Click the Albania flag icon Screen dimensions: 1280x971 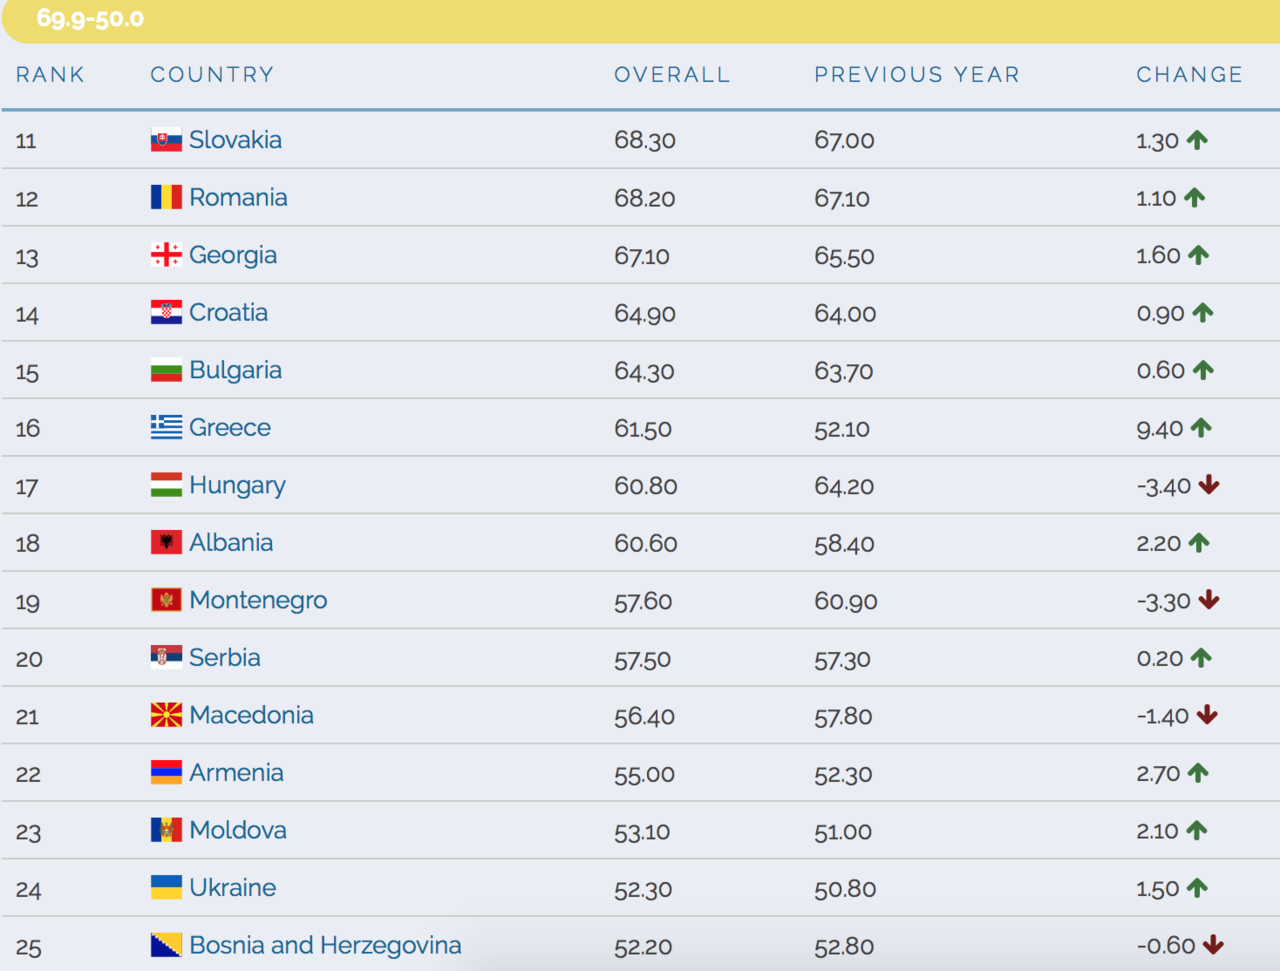pyautogui.click(x=166, y=542)
